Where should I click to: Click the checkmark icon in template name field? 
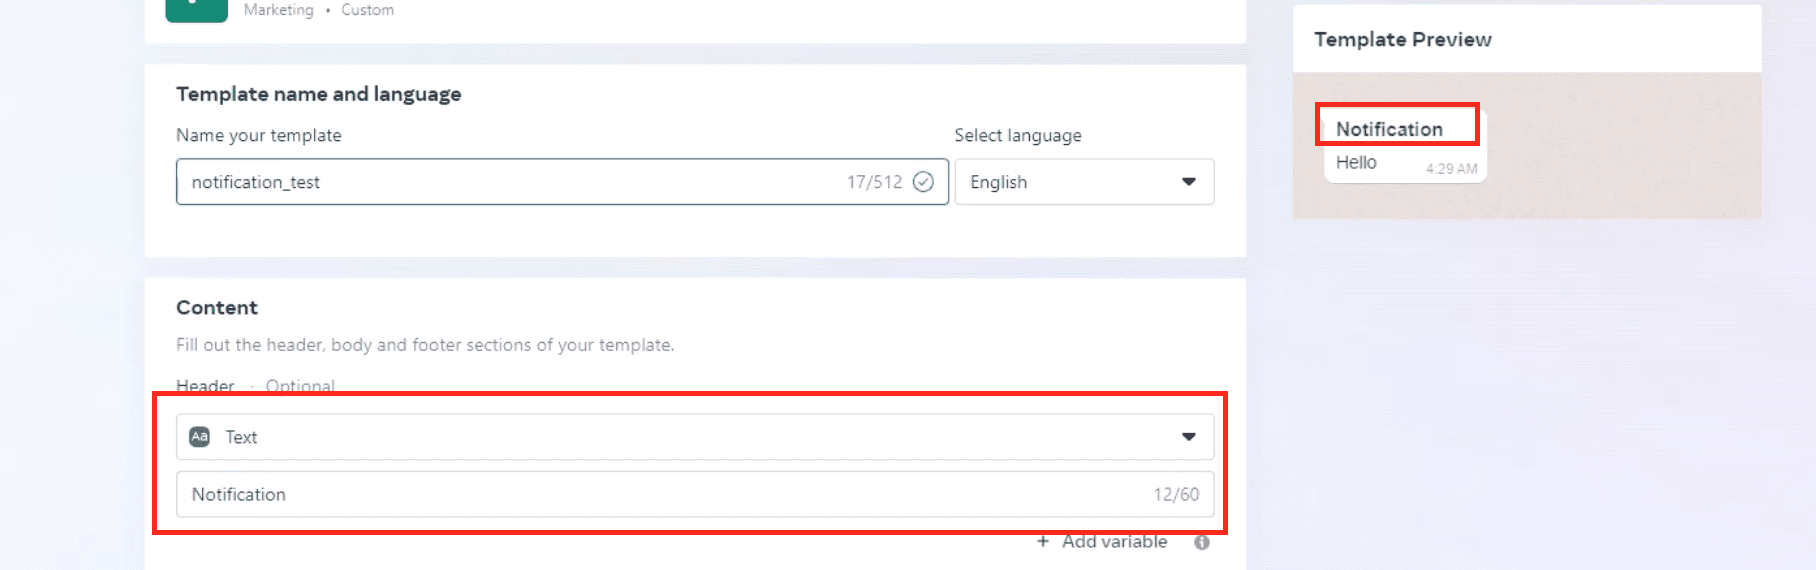coord(923,182)
